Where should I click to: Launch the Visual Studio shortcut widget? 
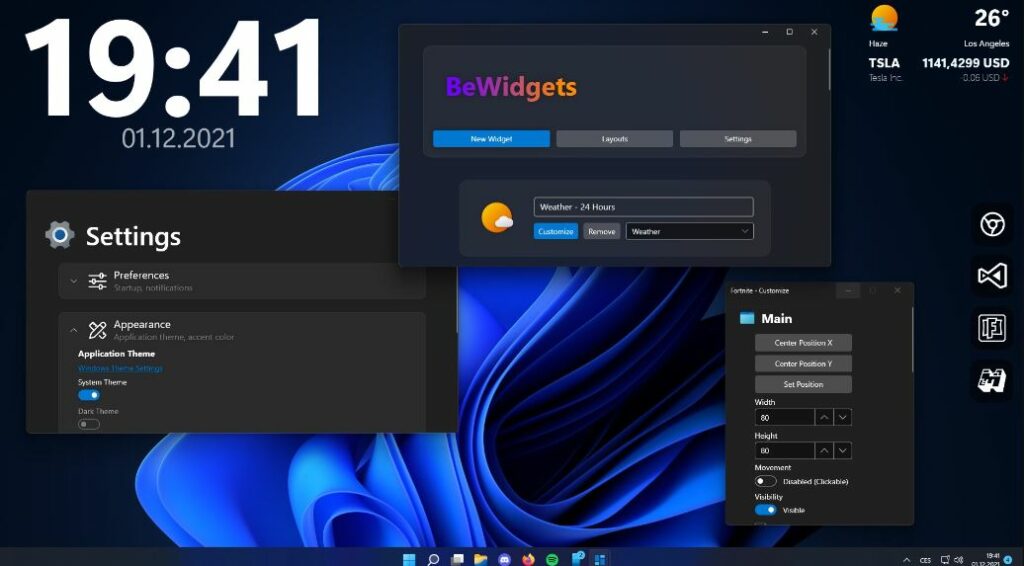[x=993, y=276]
